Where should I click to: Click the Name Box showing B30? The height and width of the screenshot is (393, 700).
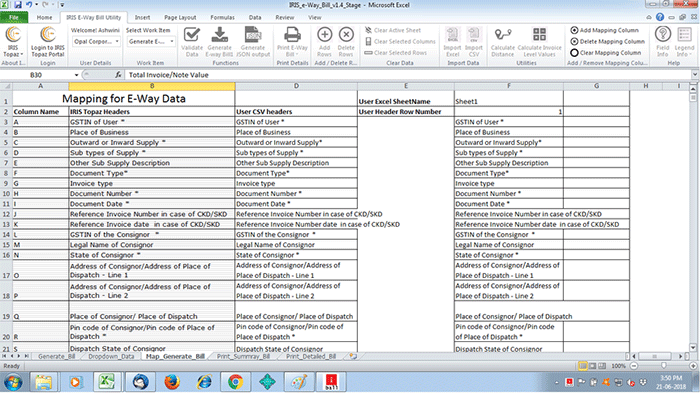click(x=37, y=75)
